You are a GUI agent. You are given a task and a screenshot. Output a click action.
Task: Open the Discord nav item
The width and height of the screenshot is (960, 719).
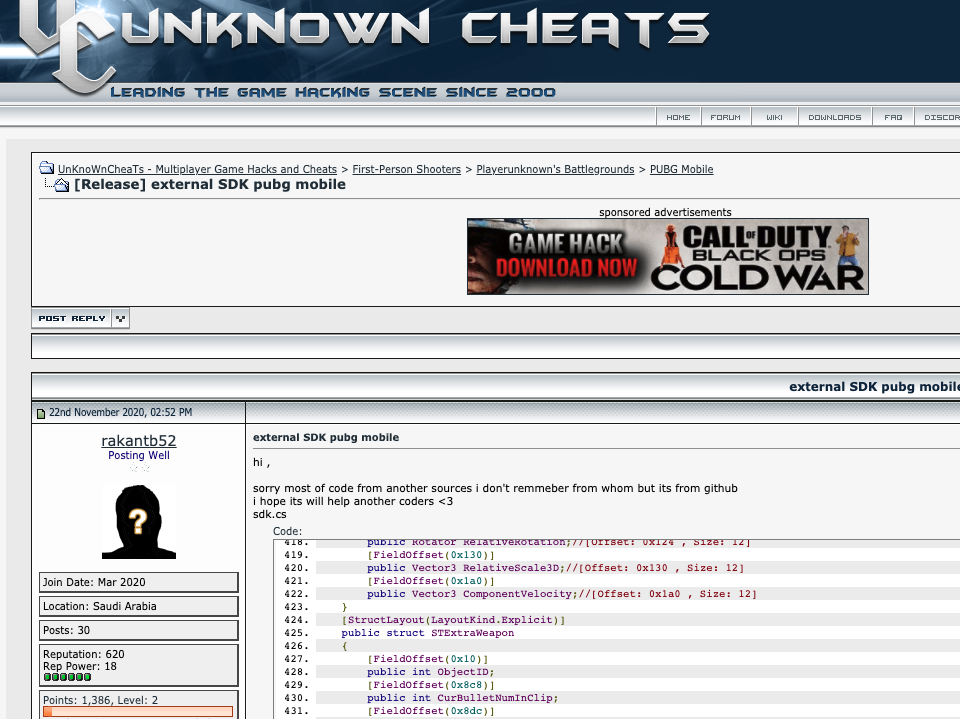click(x=938, y=117)
